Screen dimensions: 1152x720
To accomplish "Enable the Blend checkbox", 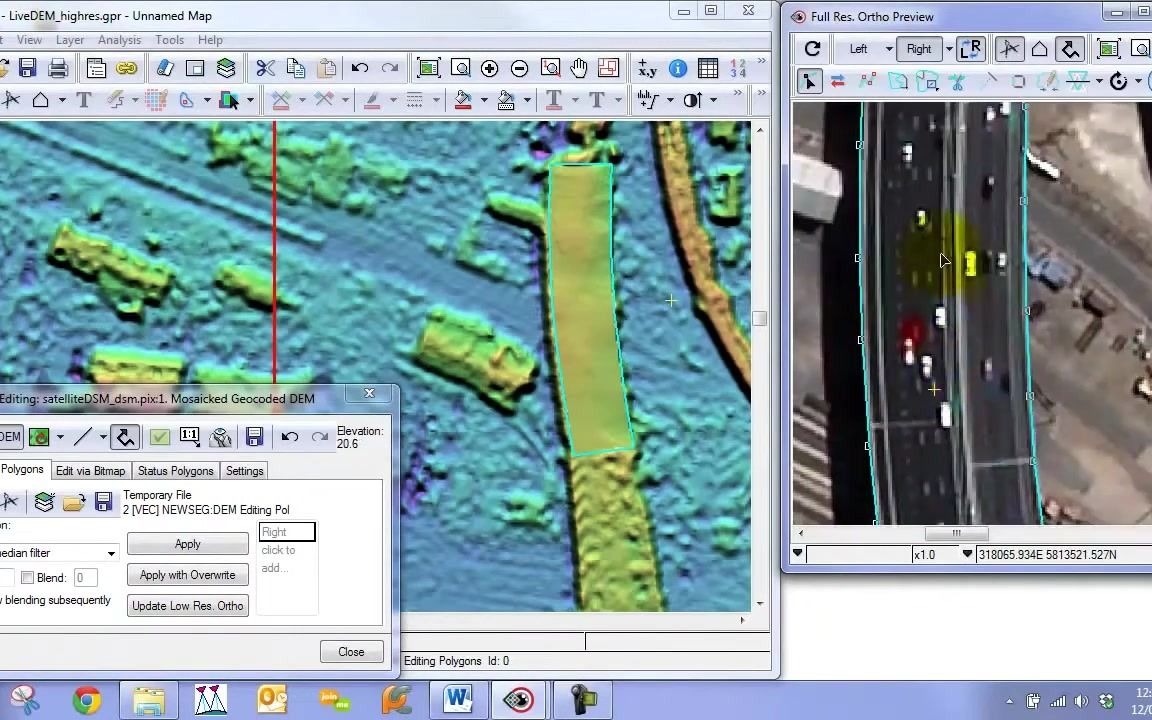I will click(28, 578).
